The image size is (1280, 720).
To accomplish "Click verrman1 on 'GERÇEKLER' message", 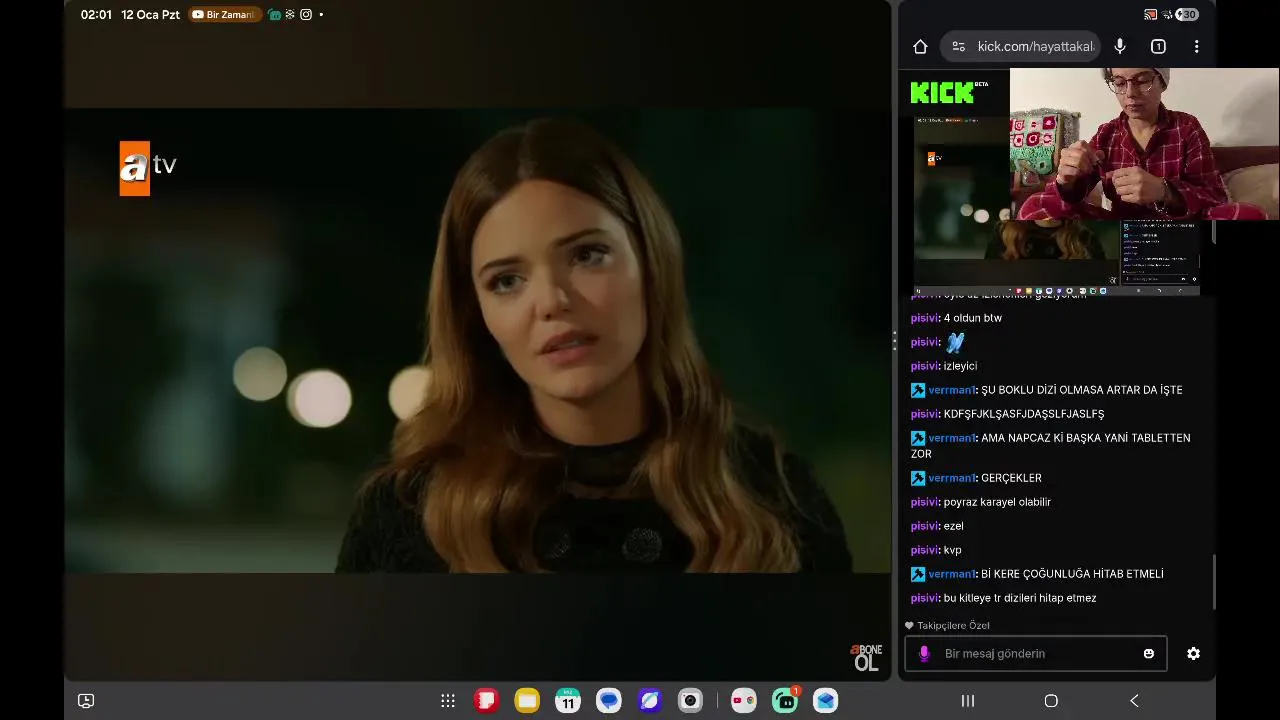I will pyautogui.click(x=952, y=478).
